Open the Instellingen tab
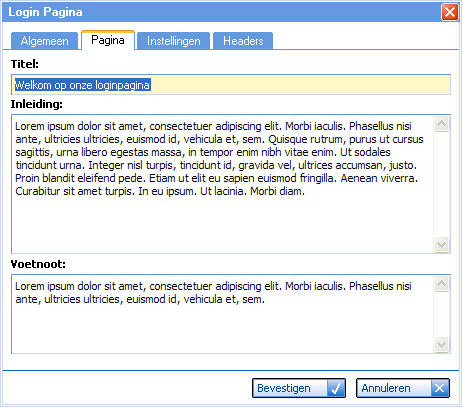Screen dimensions: 462x407 point(173,41)
